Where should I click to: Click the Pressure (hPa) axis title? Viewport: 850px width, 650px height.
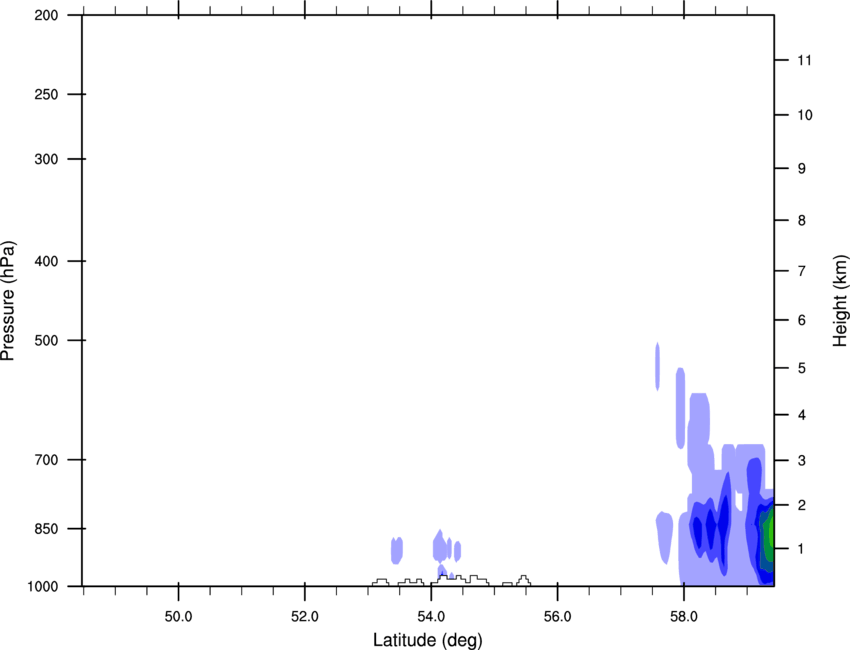(8, 301)
